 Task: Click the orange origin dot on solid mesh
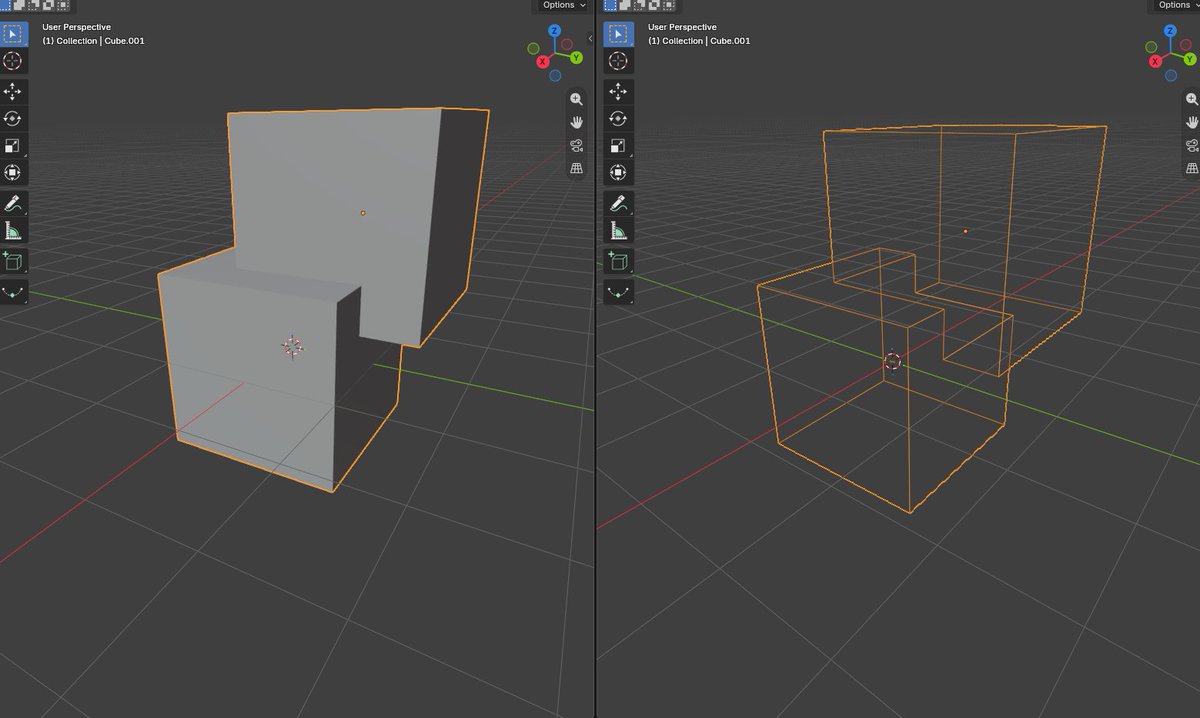pyautogui.click(x=363, y=212)
